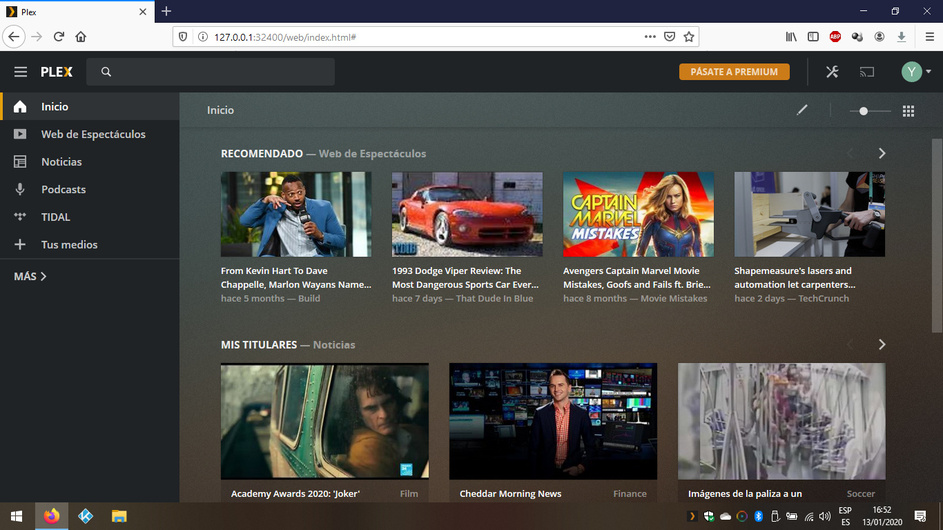Screen dimensions: 943x530
Task: Open page actions three-dot menu
Action: (x=650, y=37)
